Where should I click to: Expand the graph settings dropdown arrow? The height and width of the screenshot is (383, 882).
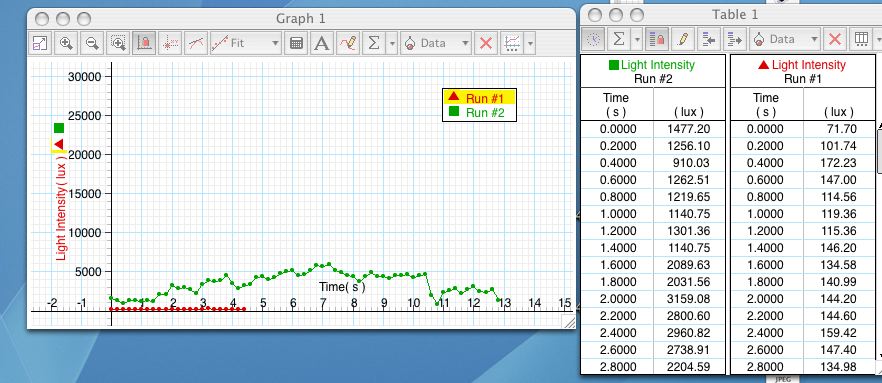click(530, 43)
